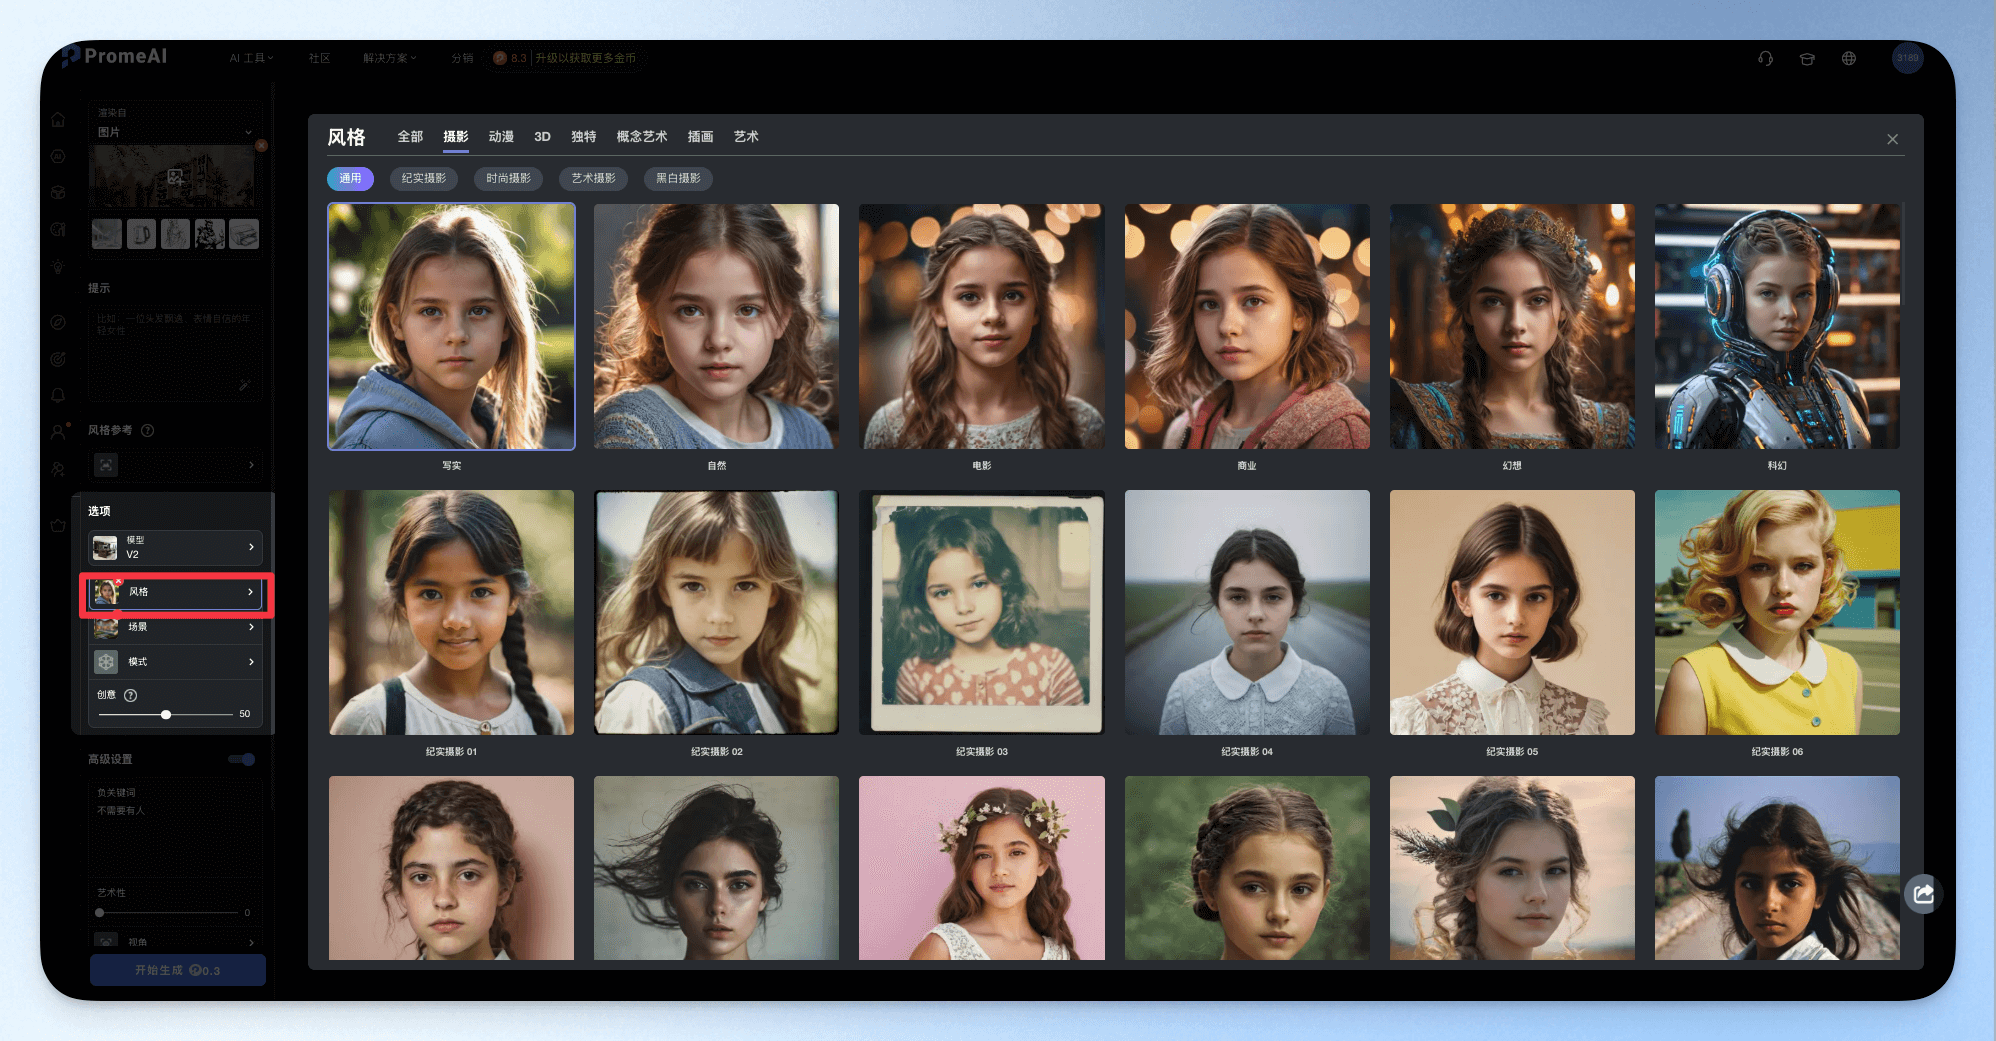The width and height of the screenshot is (1996, 1041).
Task: Click the help icon beside 风格参考
Action: [148, 430]
